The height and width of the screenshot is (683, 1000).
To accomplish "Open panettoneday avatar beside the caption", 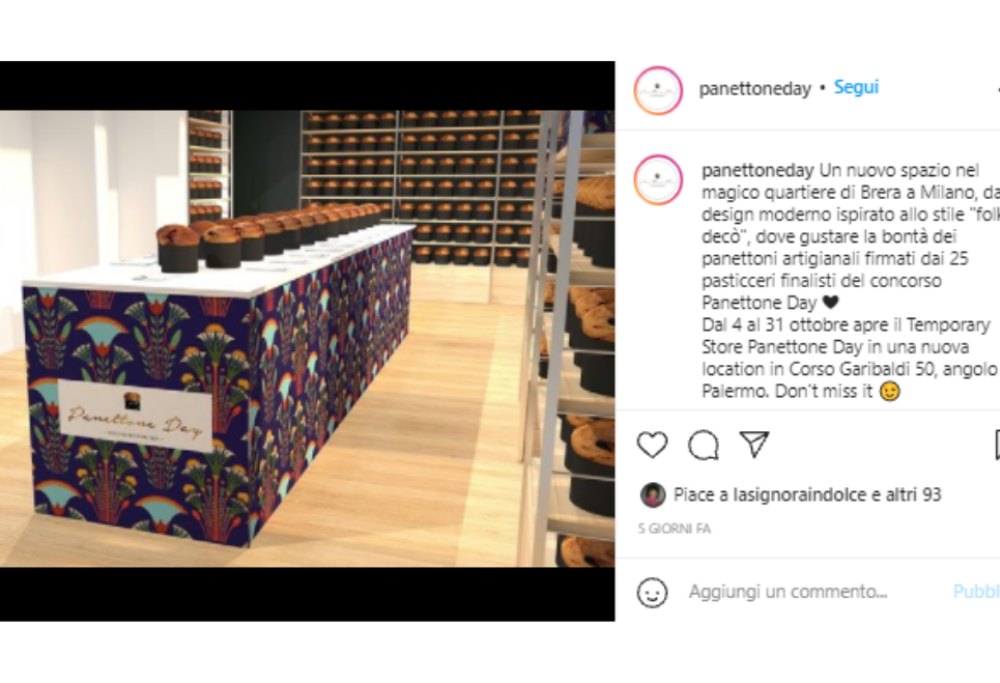I will click(x=658, y=180).
